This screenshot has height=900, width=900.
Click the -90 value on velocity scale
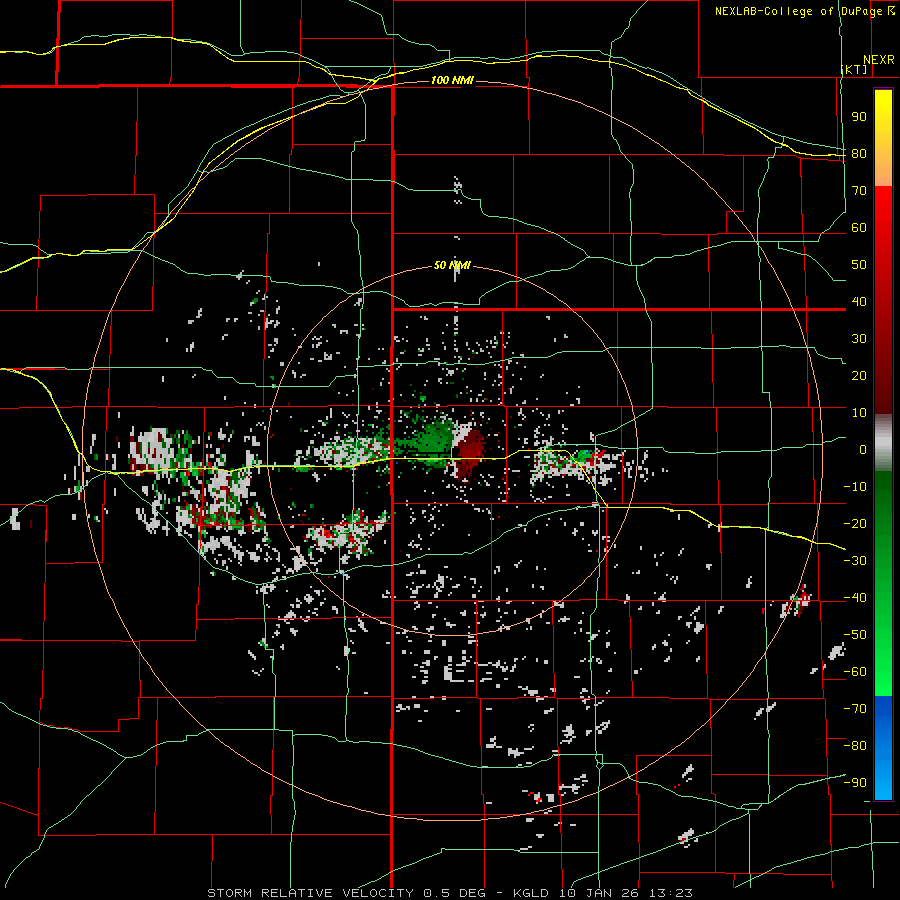pyautogui.click(x=855, y=783)
